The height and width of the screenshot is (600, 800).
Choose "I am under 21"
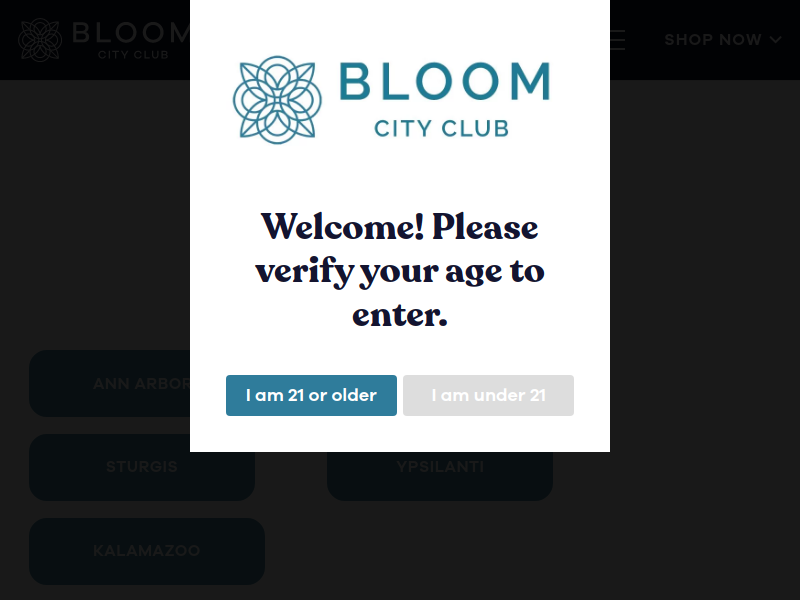(x=488, y=395)
